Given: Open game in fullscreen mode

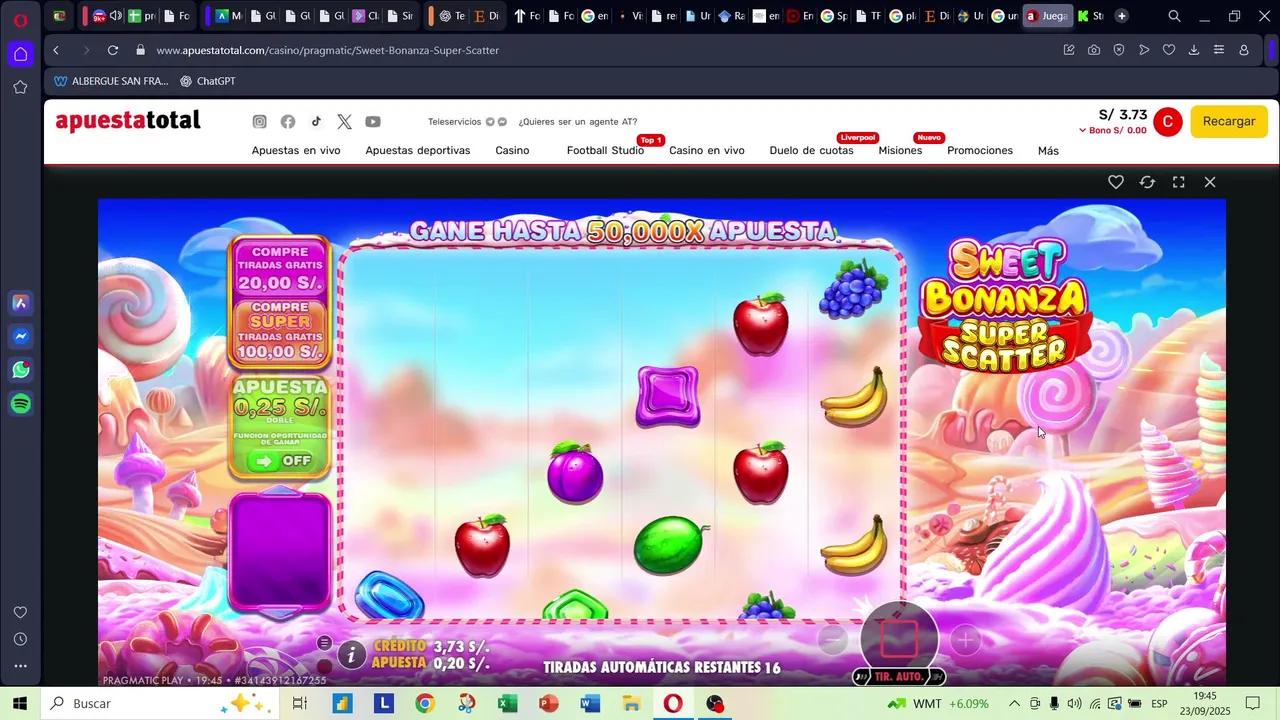Looking at the screenshot, I should [x=1179, y=182].
